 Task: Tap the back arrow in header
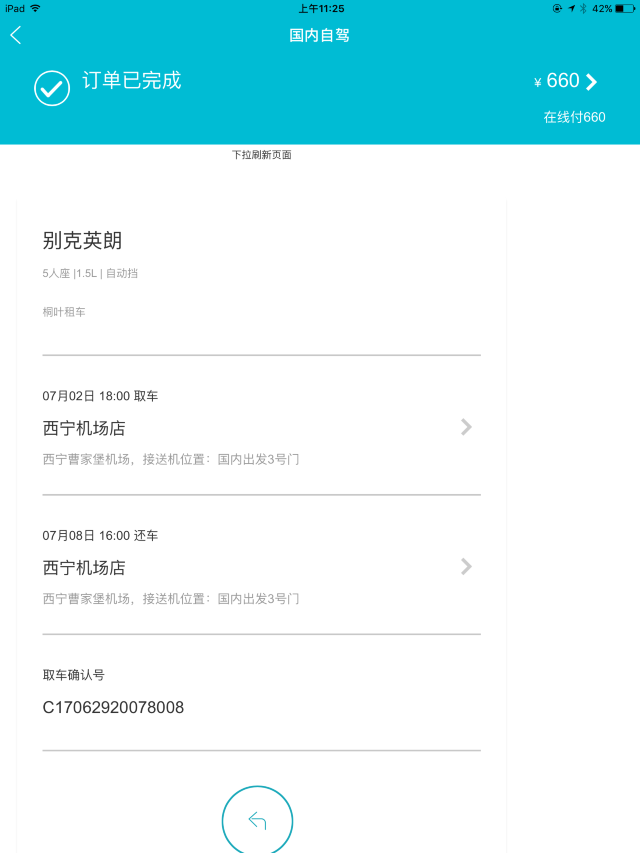tap(16, 35)
